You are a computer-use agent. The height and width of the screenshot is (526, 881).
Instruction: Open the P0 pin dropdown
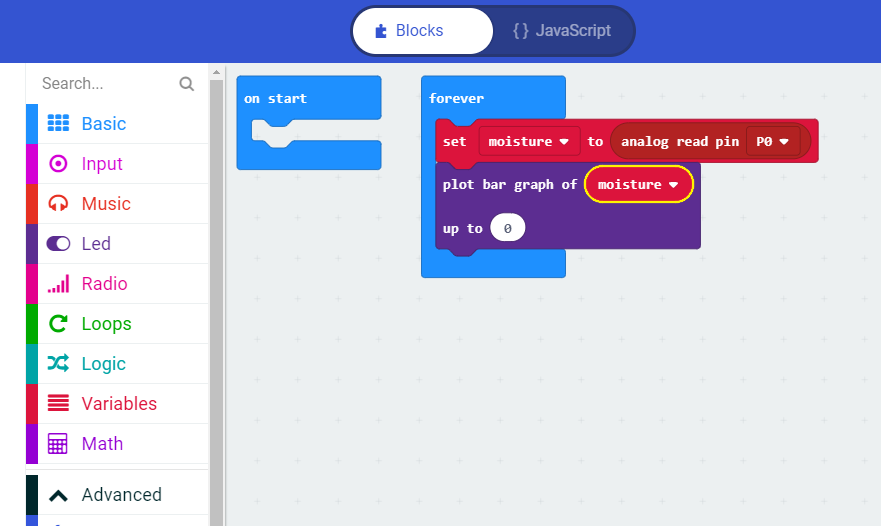[x=772, y=142]
